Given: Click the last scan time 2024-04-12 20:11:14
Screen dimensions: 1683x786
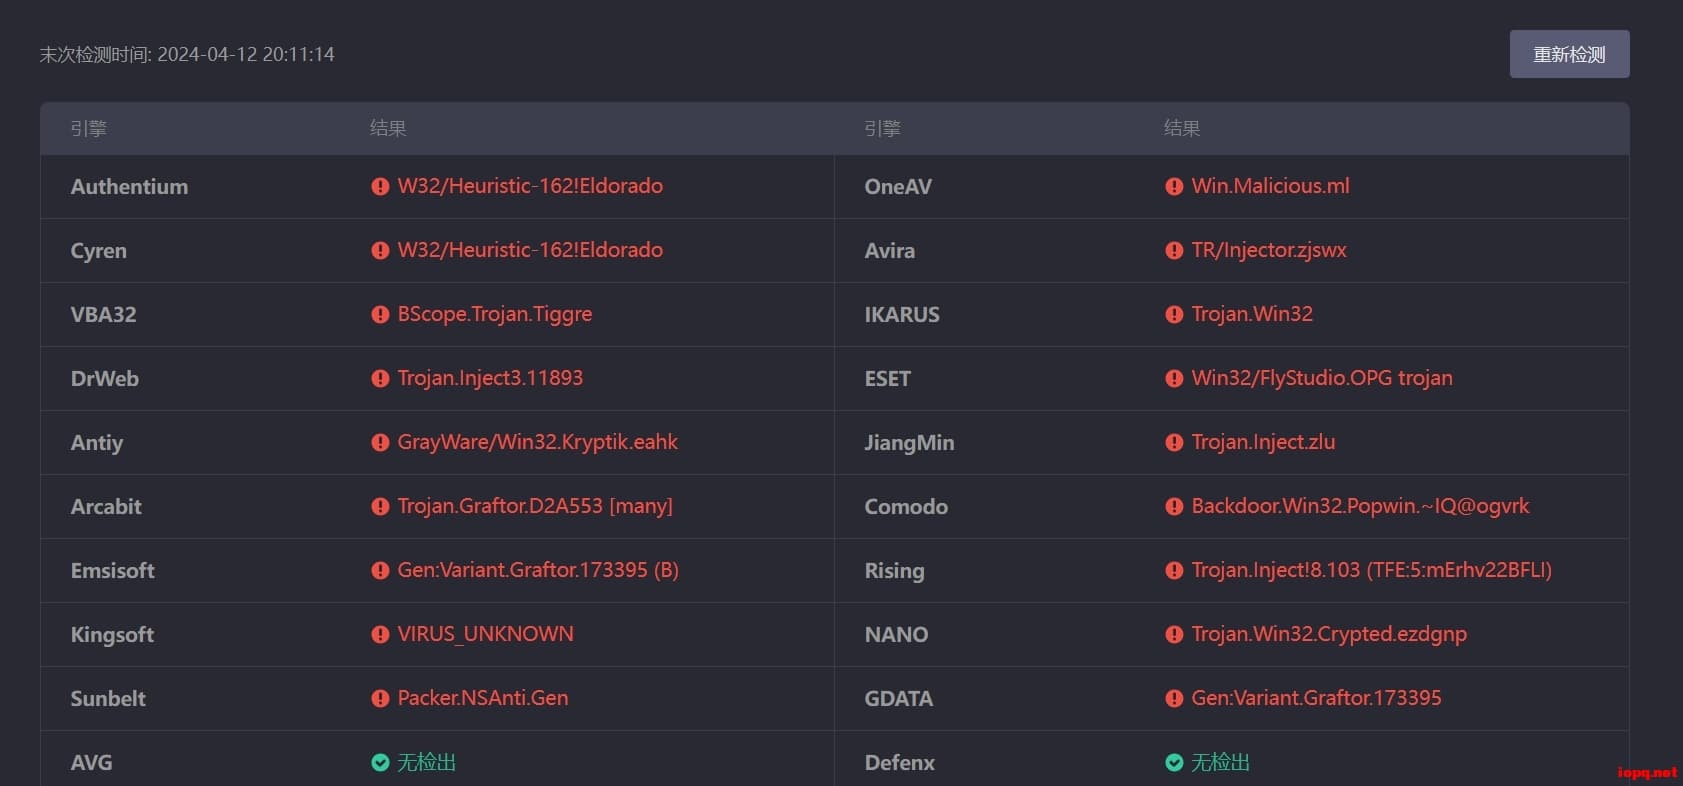Looking at the screenshot, I should coord(246,54).
